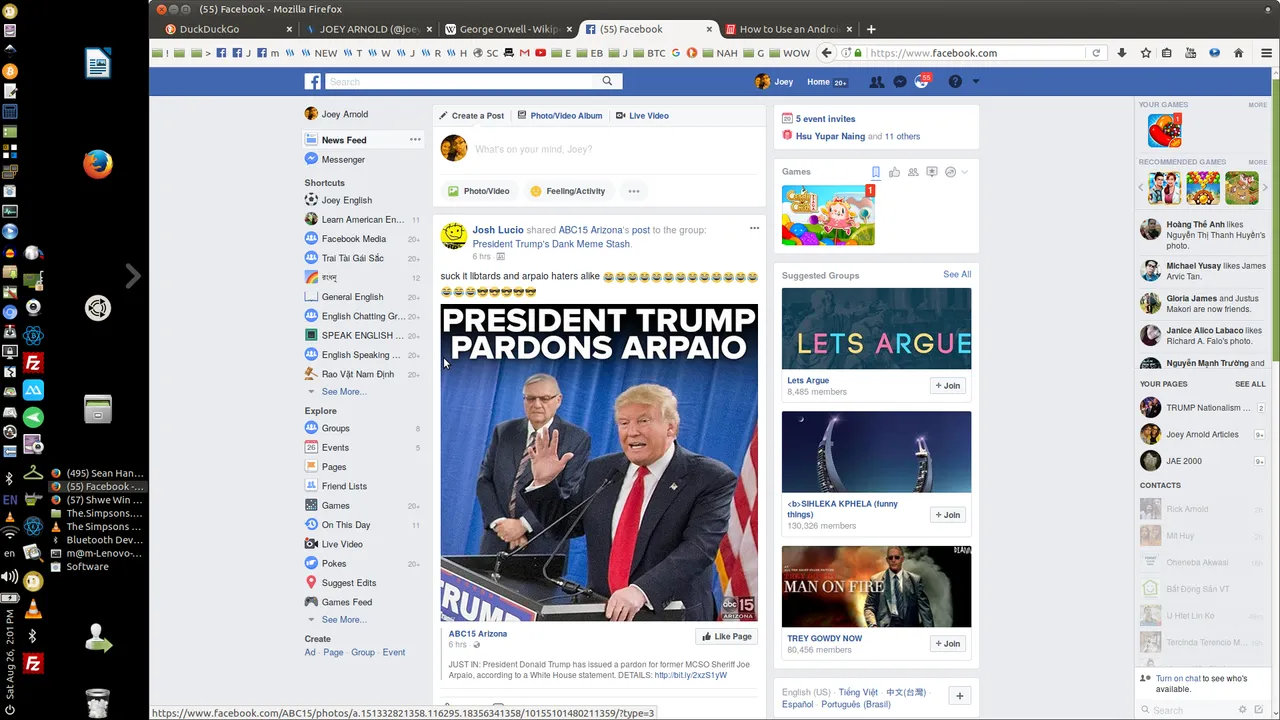1280x720 pixels.
Task: Open News Feed options ellipsis
Action: [x=415, y=140]
